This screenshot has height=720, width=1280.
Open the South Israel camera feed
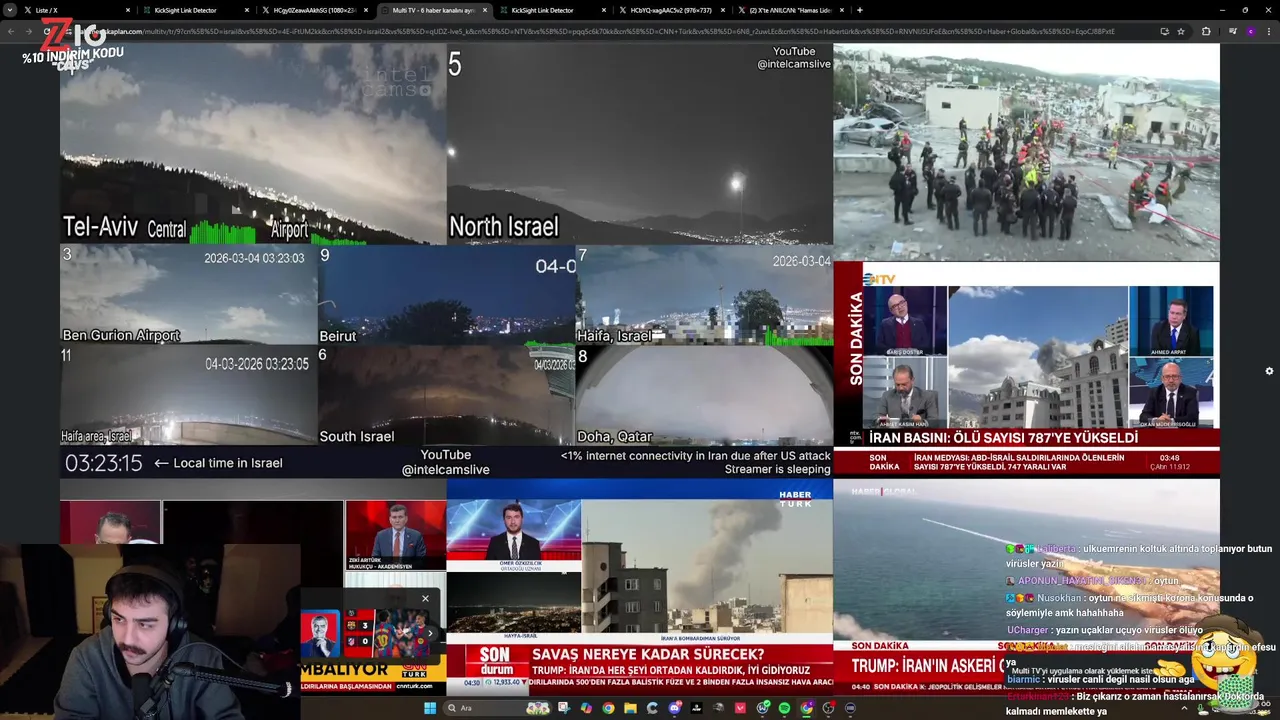tap(447, 395)
